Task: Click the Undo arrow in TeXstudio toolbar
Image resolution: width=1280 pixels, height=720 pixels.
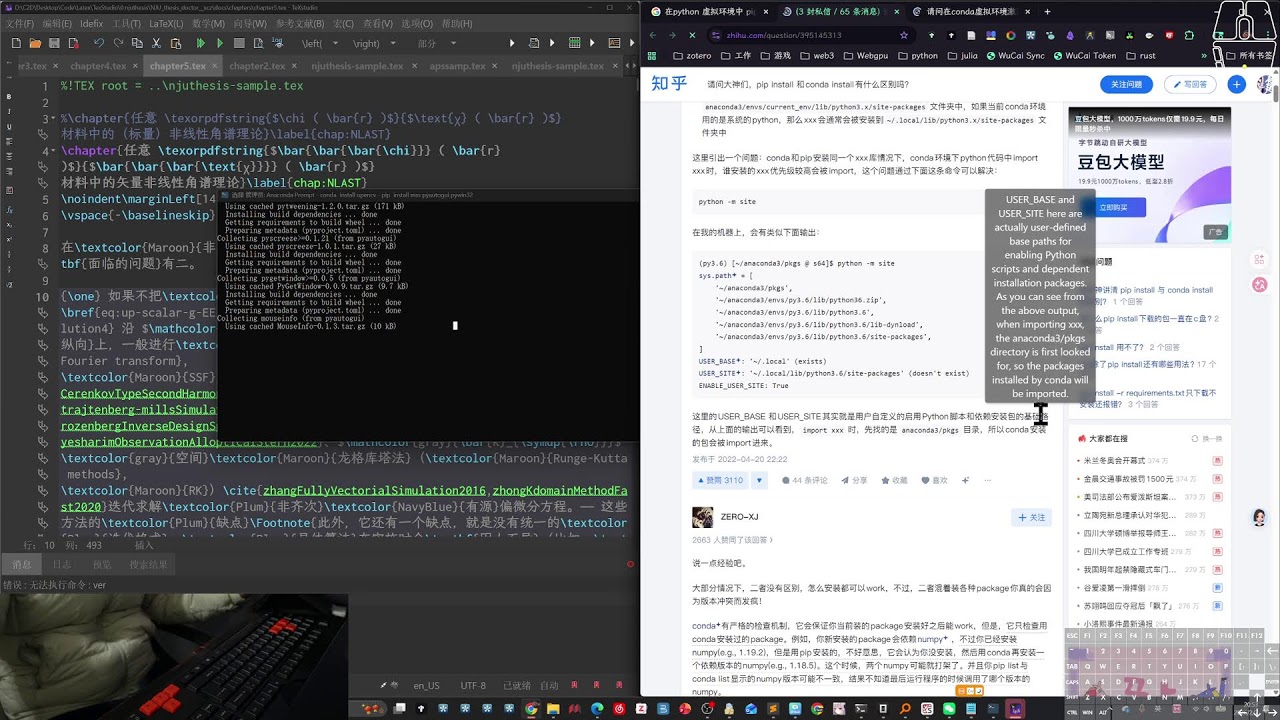Action: click(x=98, y=43)
